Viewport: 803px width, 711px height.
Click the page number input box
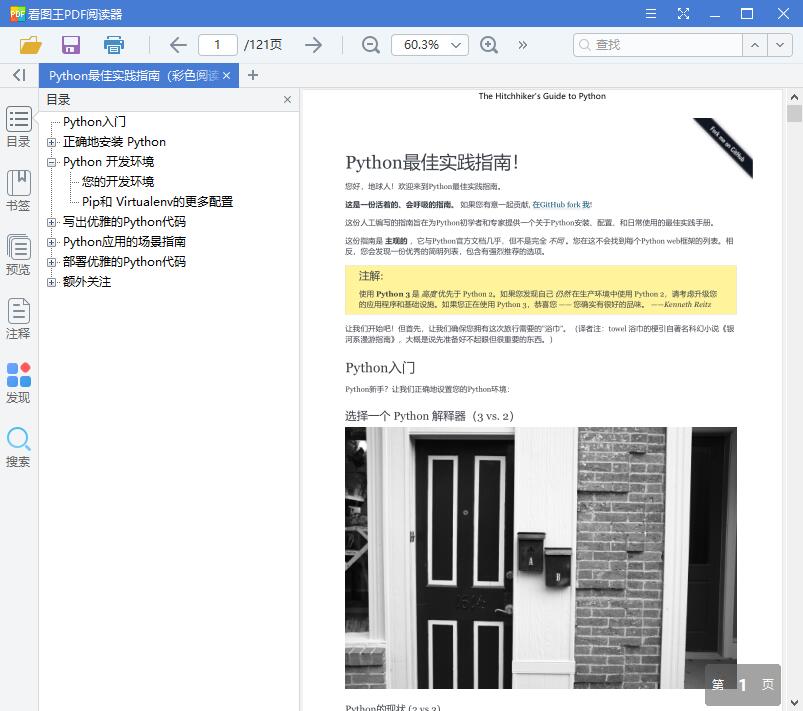pos(218,45)
